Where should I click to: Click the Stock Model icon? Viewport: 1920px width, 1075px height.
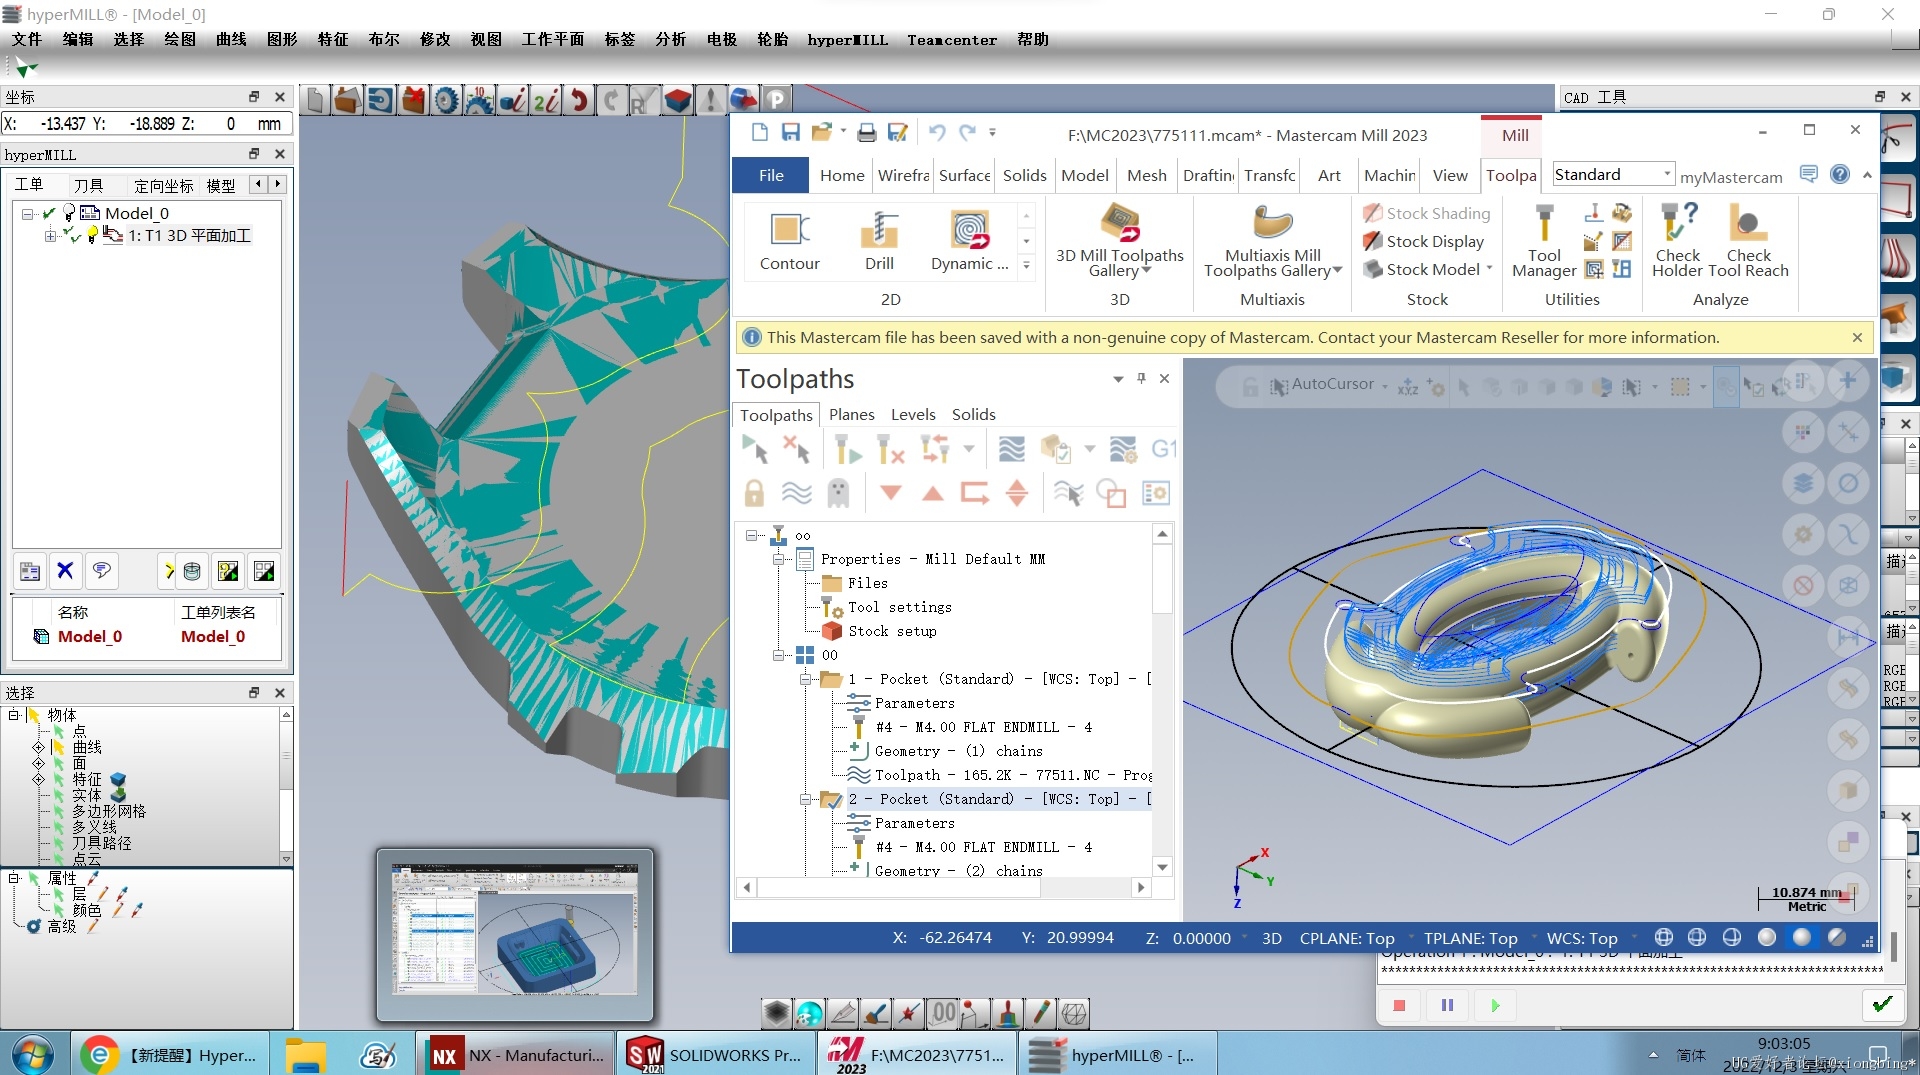(1373, 269)
